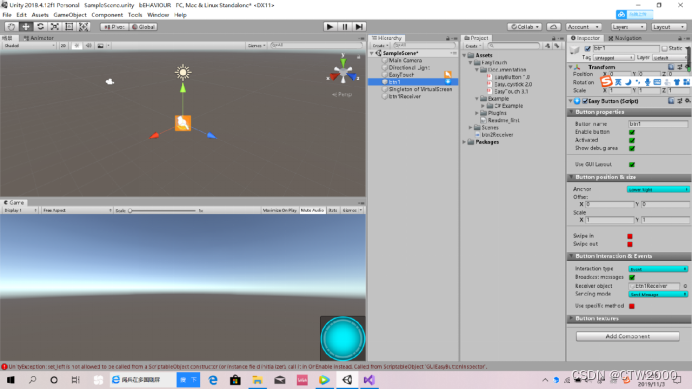Toggle Broadcast messages checkbox
The width and height of the screenshot is (693, 390).
pos(632,277)
